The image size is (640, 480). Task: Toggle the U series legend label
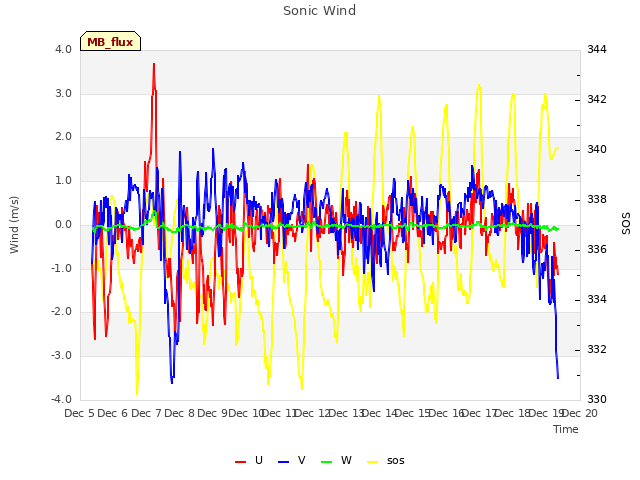pos(259,460)
